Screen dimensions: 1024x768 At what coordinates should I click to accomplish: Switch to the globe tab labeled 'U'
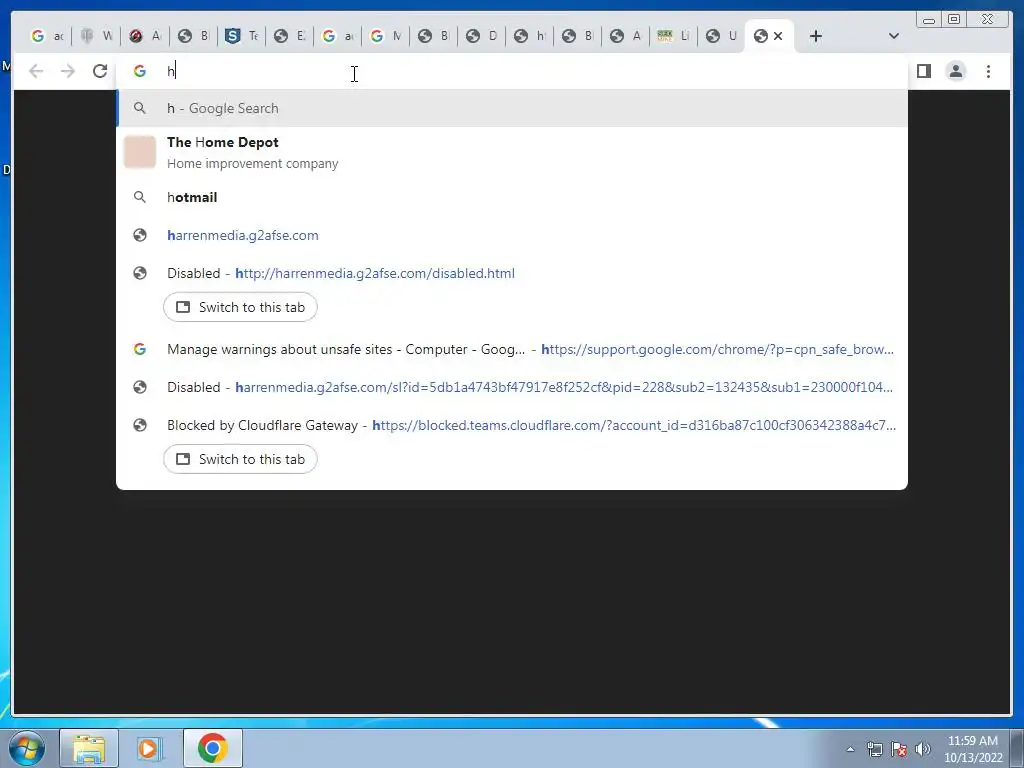[722, 36]
